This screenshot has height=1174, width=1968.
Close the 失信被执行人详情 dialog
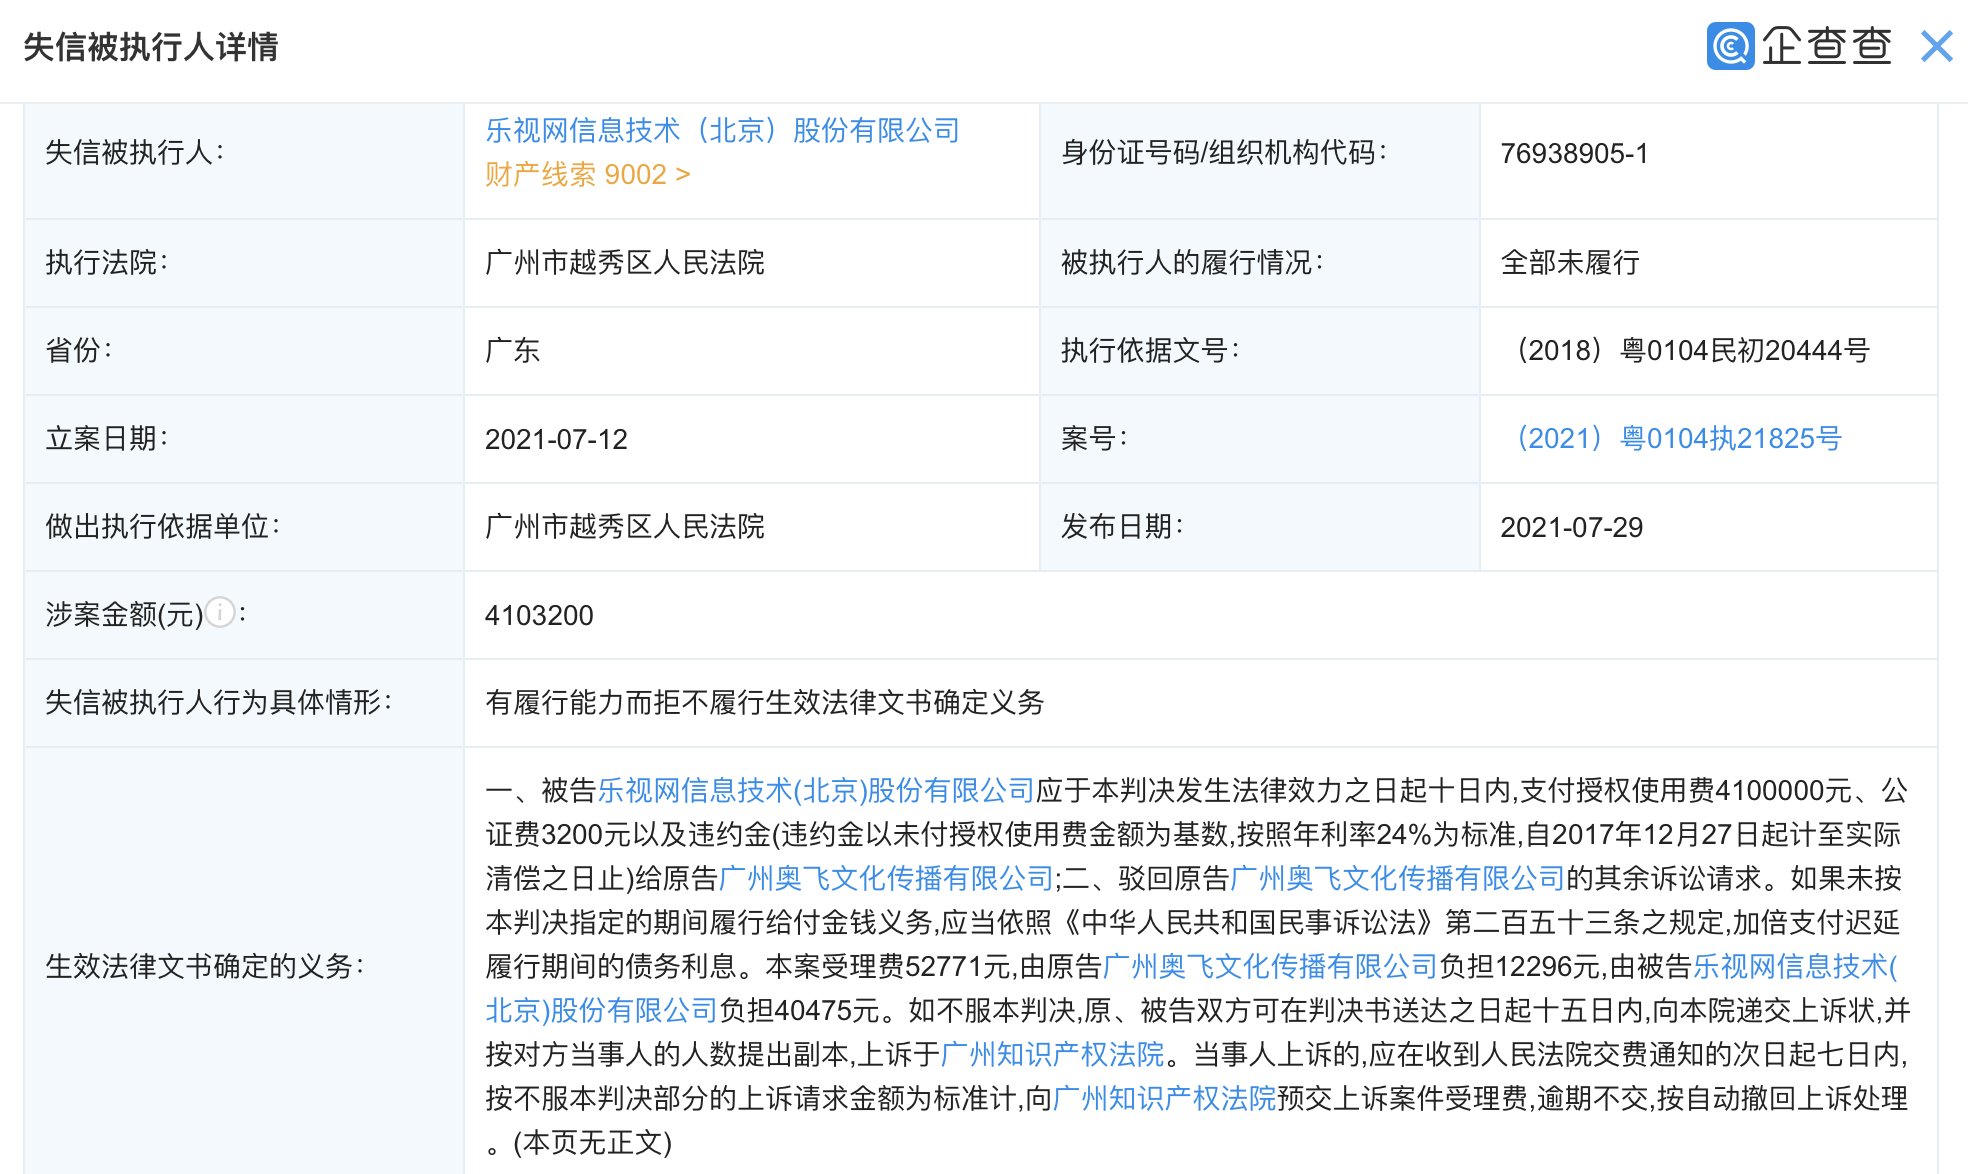(x=1936, y=46)
